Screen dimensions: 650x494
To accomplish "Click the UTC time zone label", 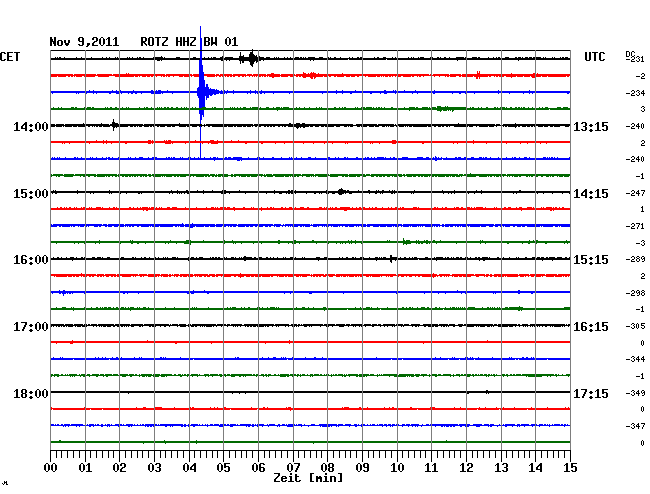I will coord(594,57).
